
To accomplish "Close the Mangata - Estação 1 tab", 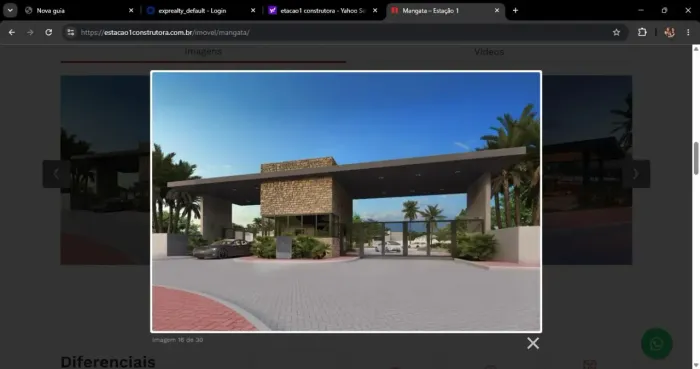I will (x=496, y=10).
